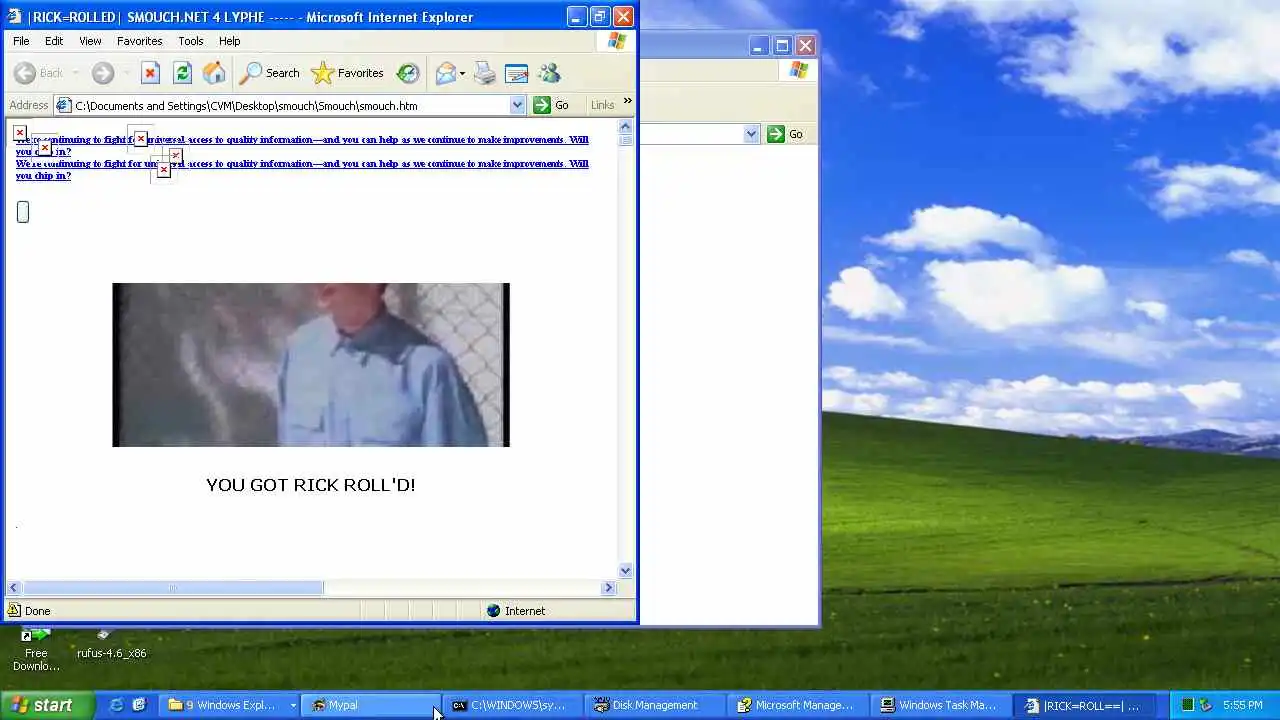Viewport: 1280px width, 720px height.
Task: Open the Favorites menu in menu bar
Action: (139, 41)
